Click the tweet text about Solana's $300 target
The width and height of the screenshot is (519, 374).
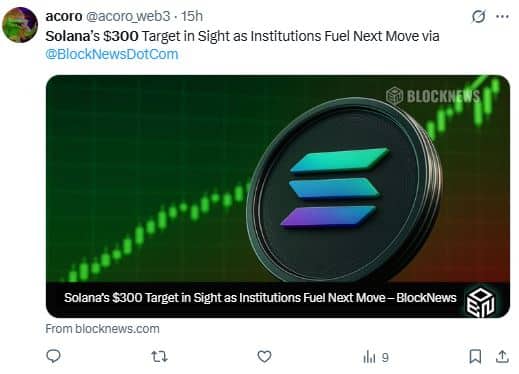pyautogui.click(x=242, y=36)
